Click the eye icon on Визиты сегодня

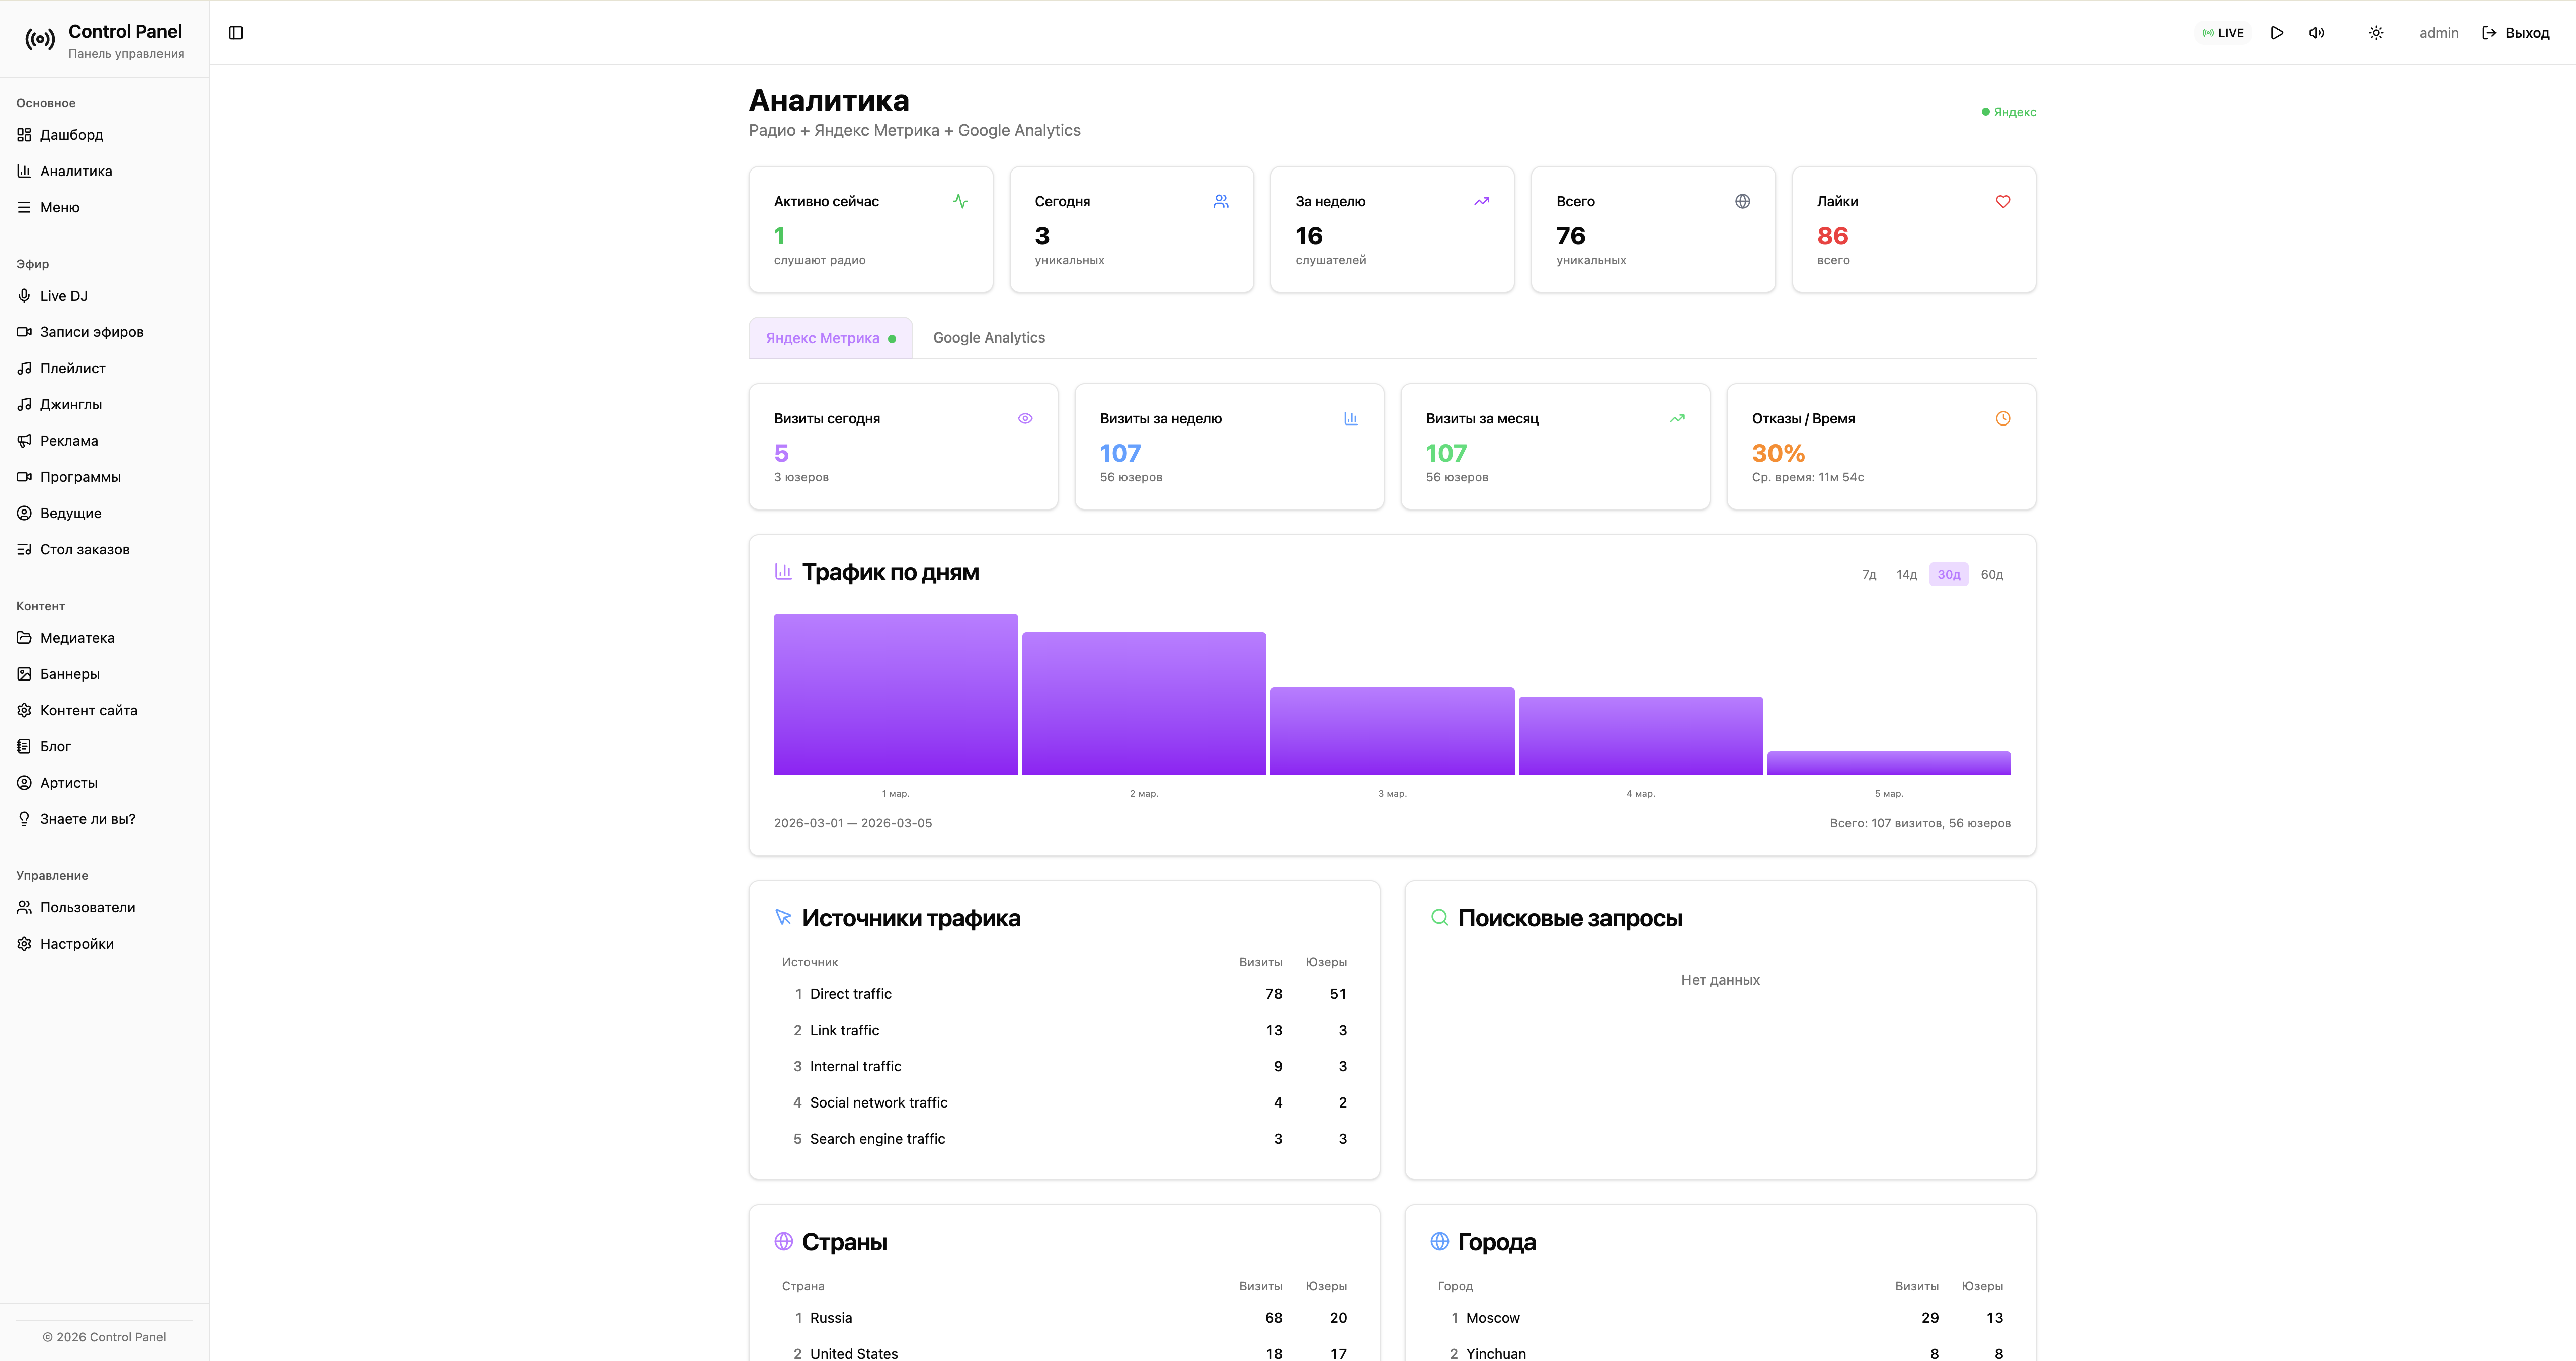tap(1025, 419)
